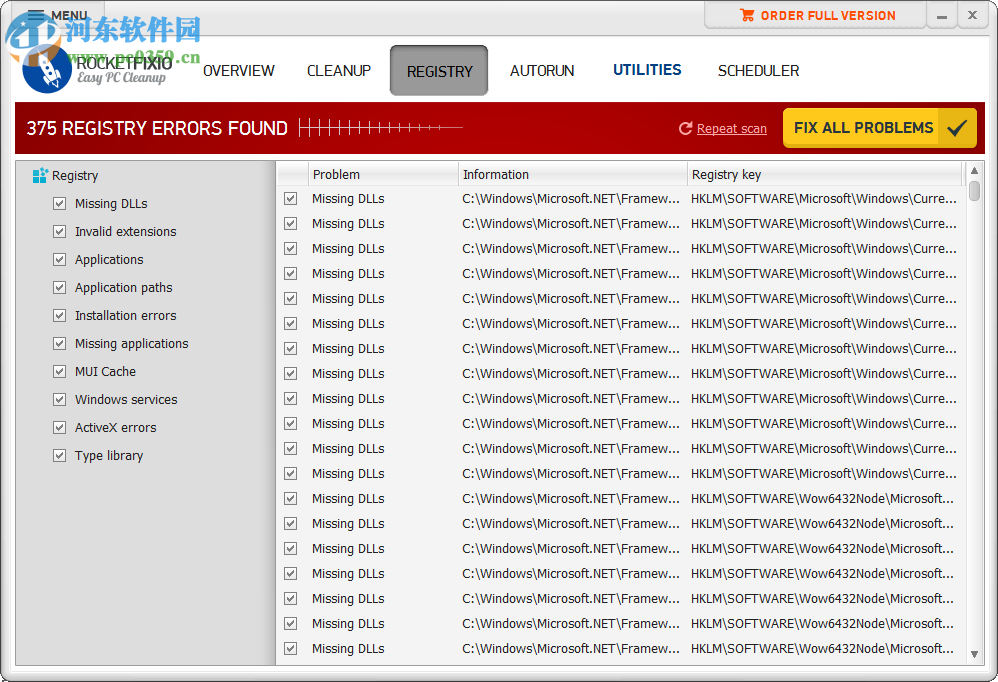
Task: Uncheck the last visible Missing DLLs row checkbox
Action: pyautogui.click(x=290, y=648)
